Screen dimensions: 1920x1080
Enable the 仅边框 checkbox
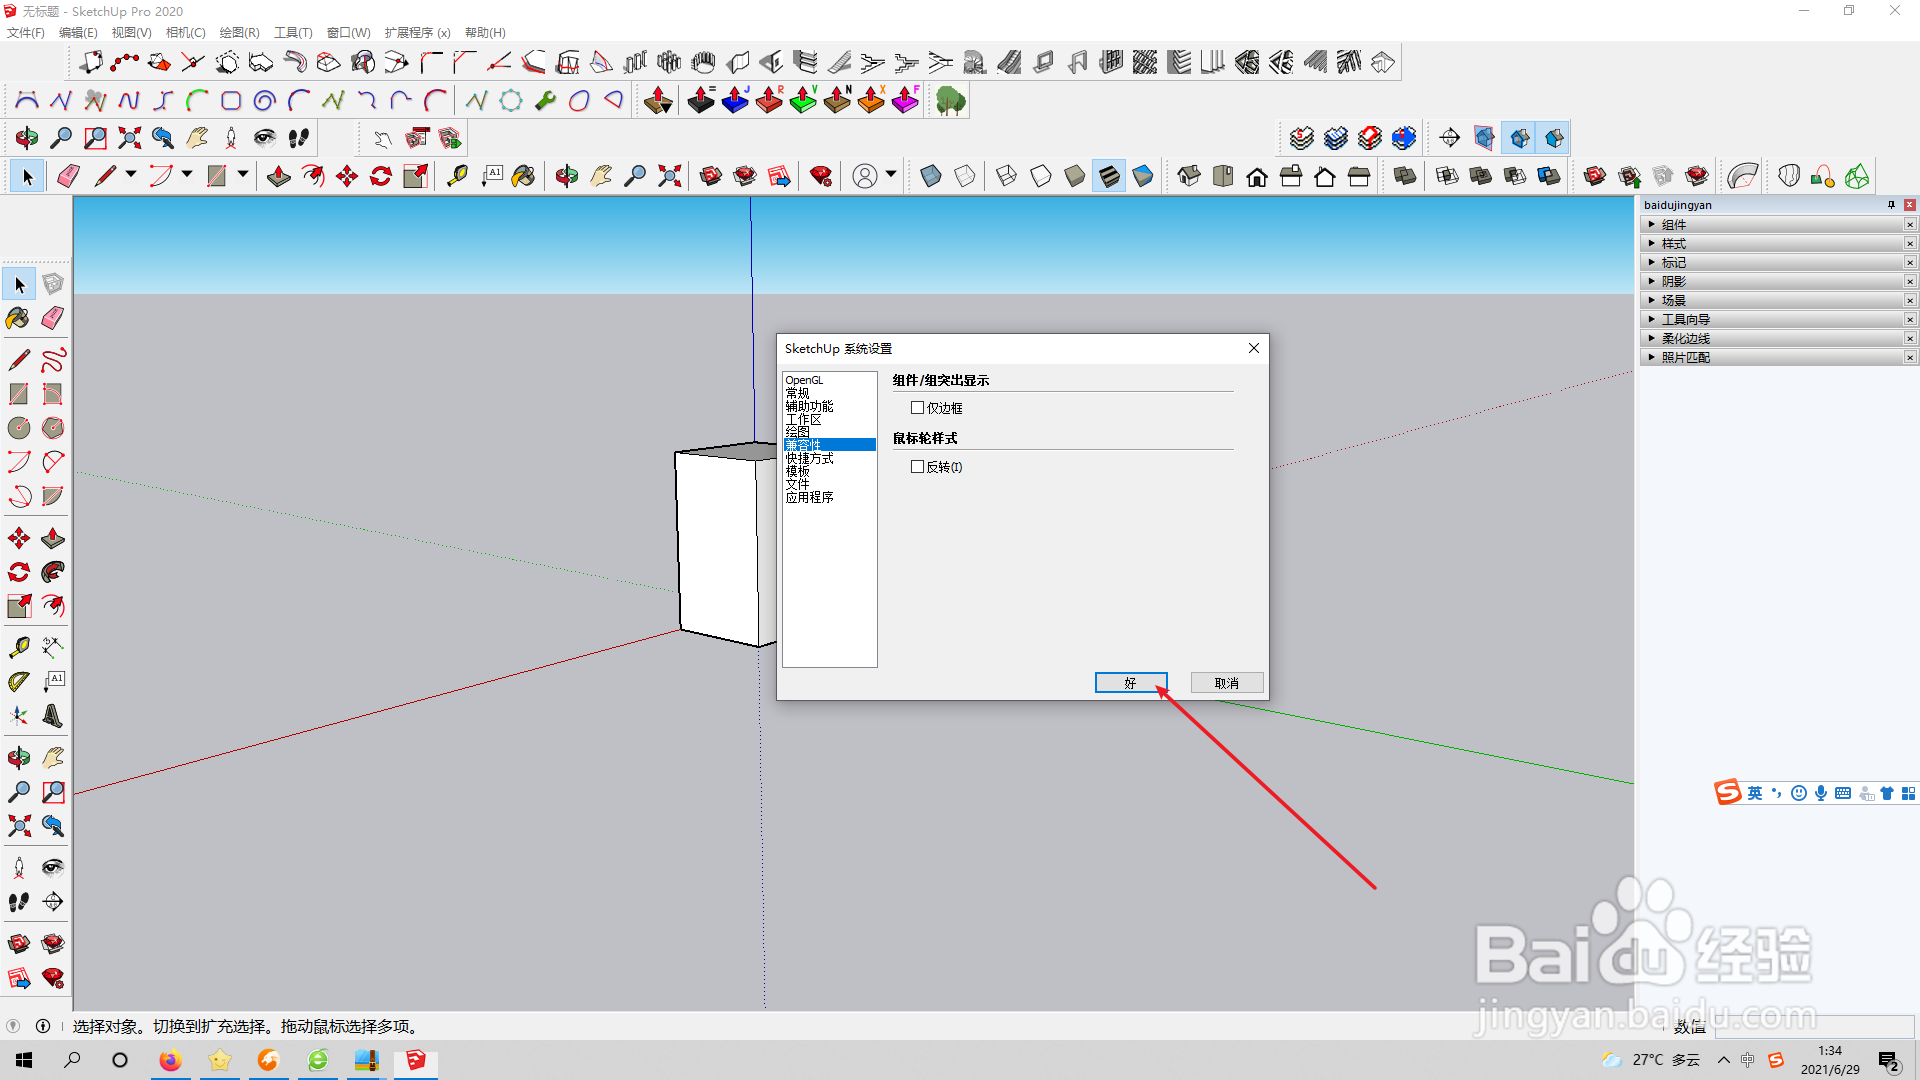pyautogui.click(x=917, y=408)
